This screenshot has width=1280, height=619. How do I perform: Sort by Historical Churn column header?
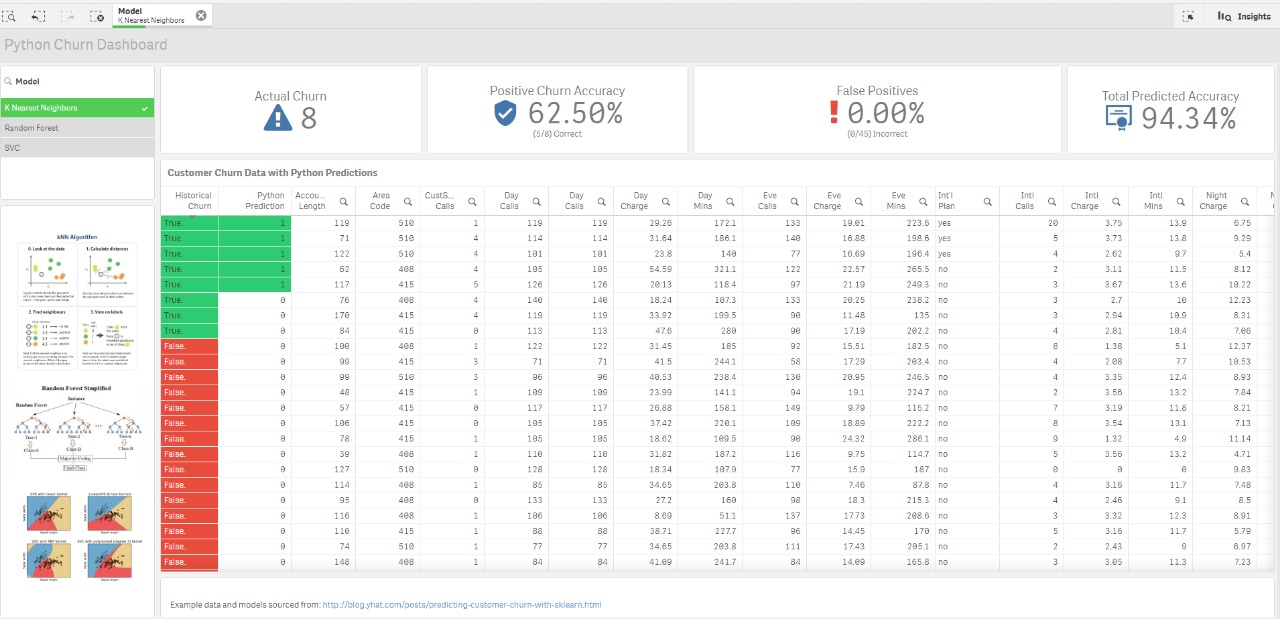[x=192, y=201]
